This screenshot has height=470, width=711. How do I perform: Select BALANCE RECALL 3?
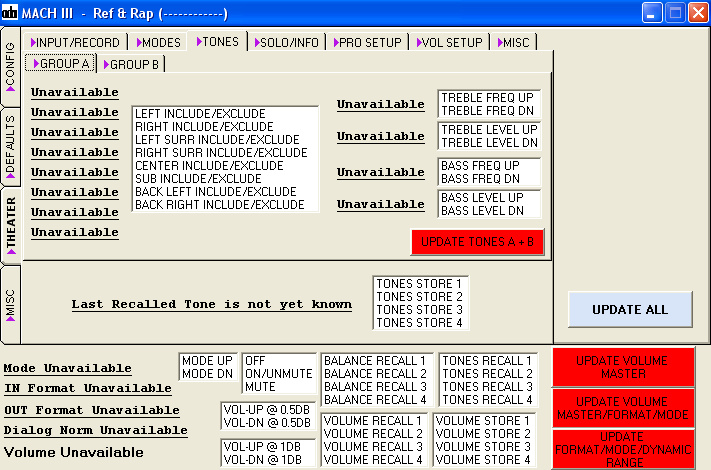375,387
